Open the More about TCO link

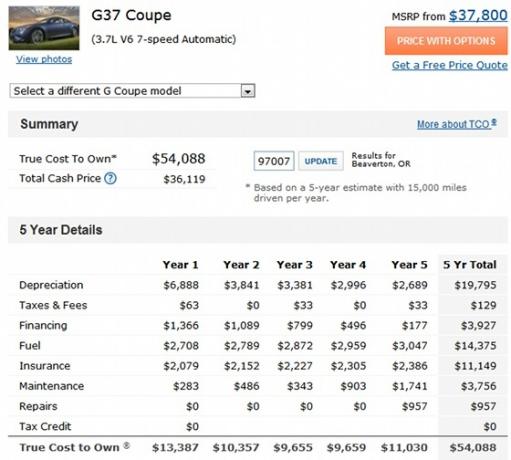pyautogui.click(x=457, y=124)
